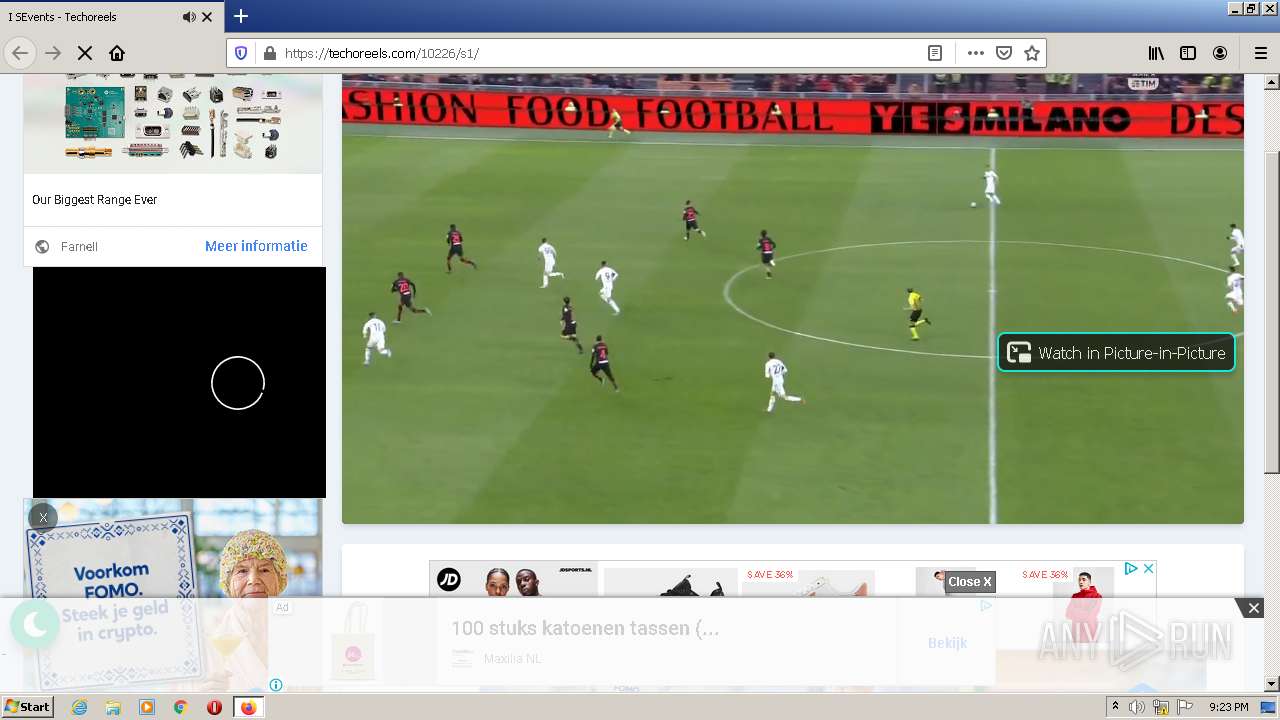Open the system volume control
The width and height of the screenshot is (1280, 720).
click(x=1137, y=707)
